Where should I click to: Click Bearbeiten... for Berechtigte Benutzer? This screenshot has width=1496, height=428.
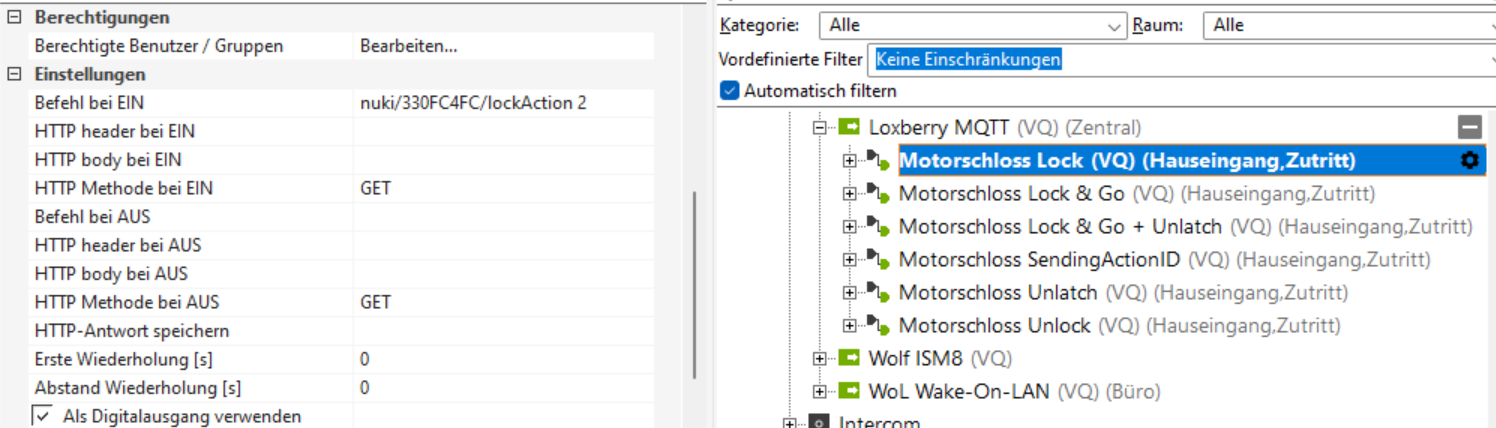click(409, 46)
